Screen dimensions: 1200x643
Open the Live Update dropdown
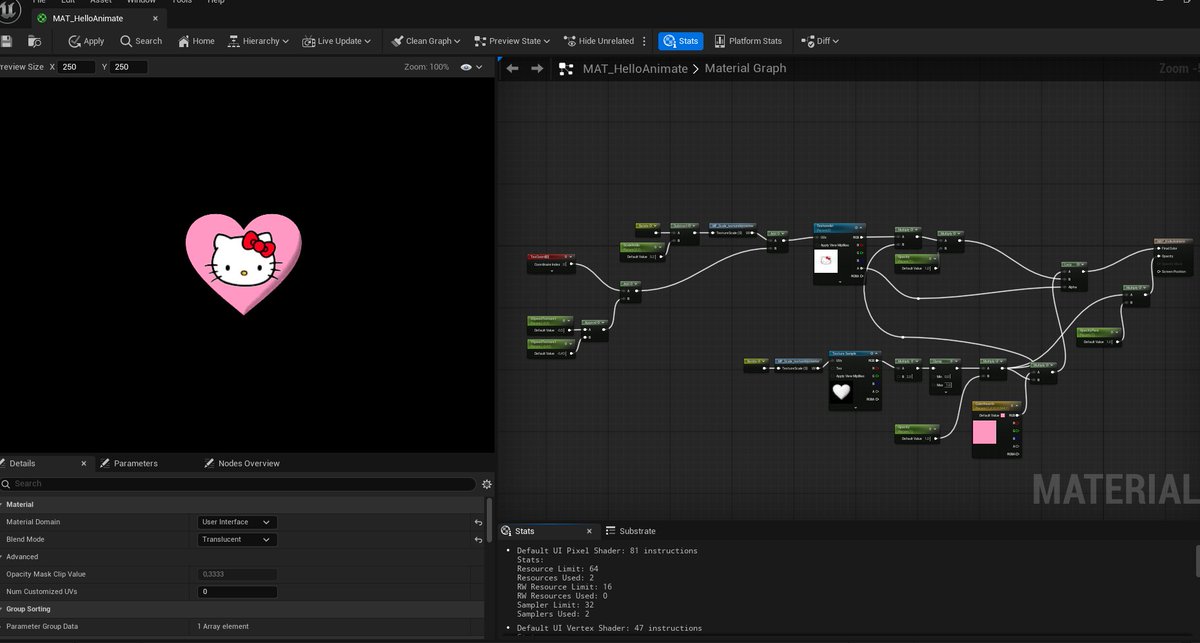(x=336, y=41)
